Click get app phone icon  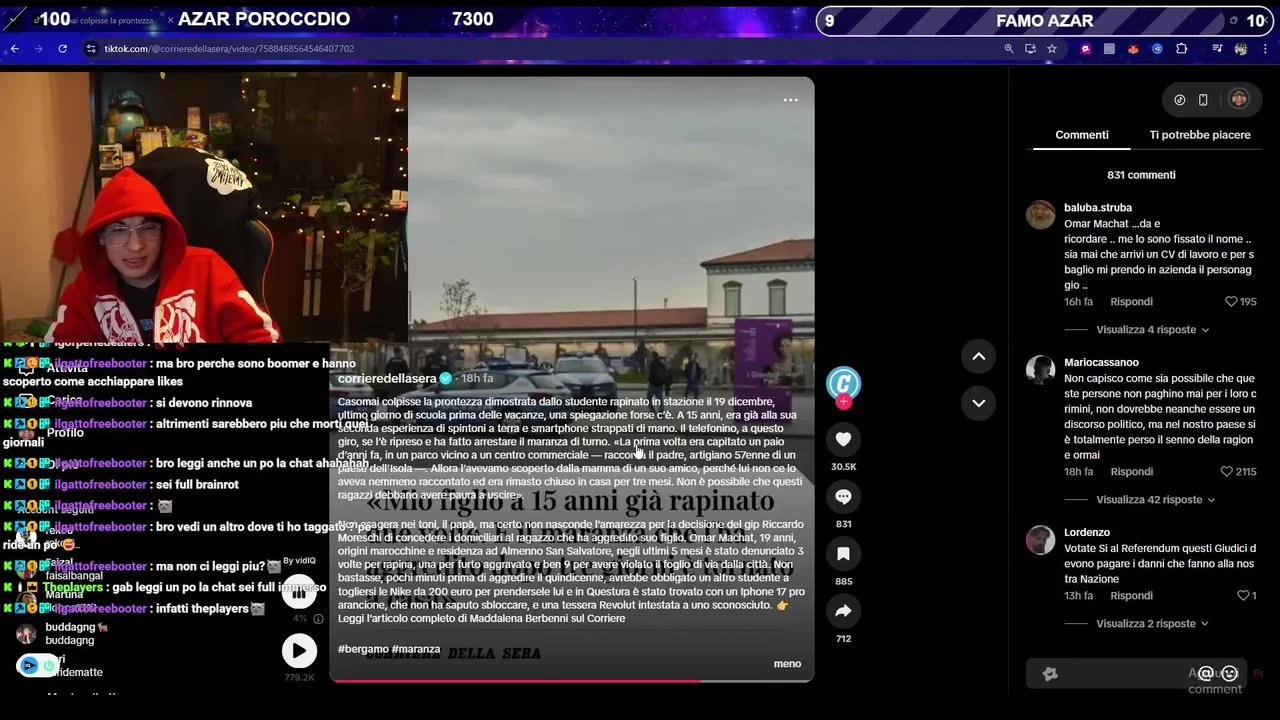(x=1203, y=99)
